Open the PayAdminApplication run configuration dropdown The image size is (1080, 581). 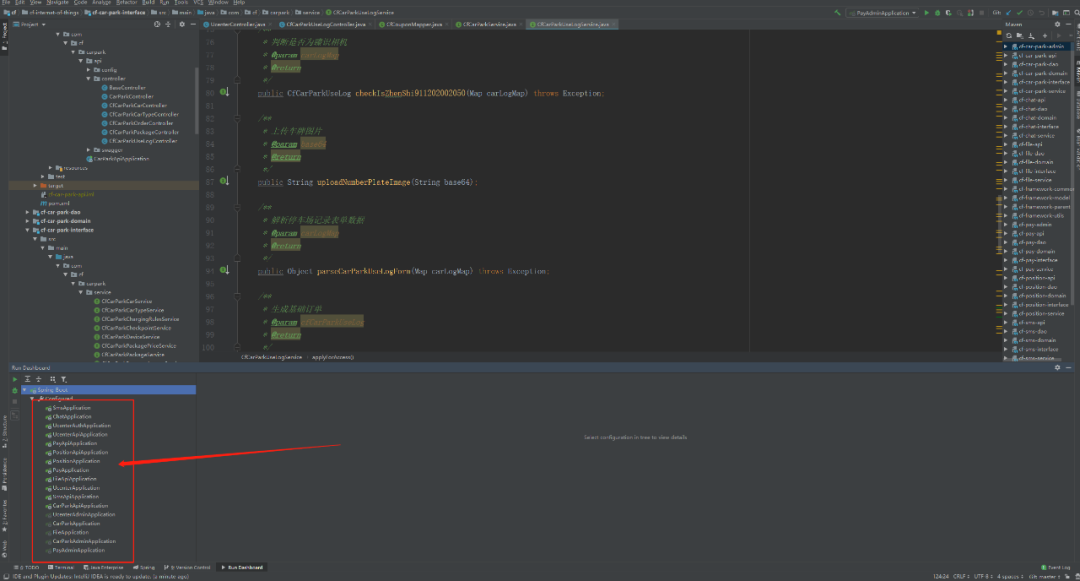[x=884, y=13]
